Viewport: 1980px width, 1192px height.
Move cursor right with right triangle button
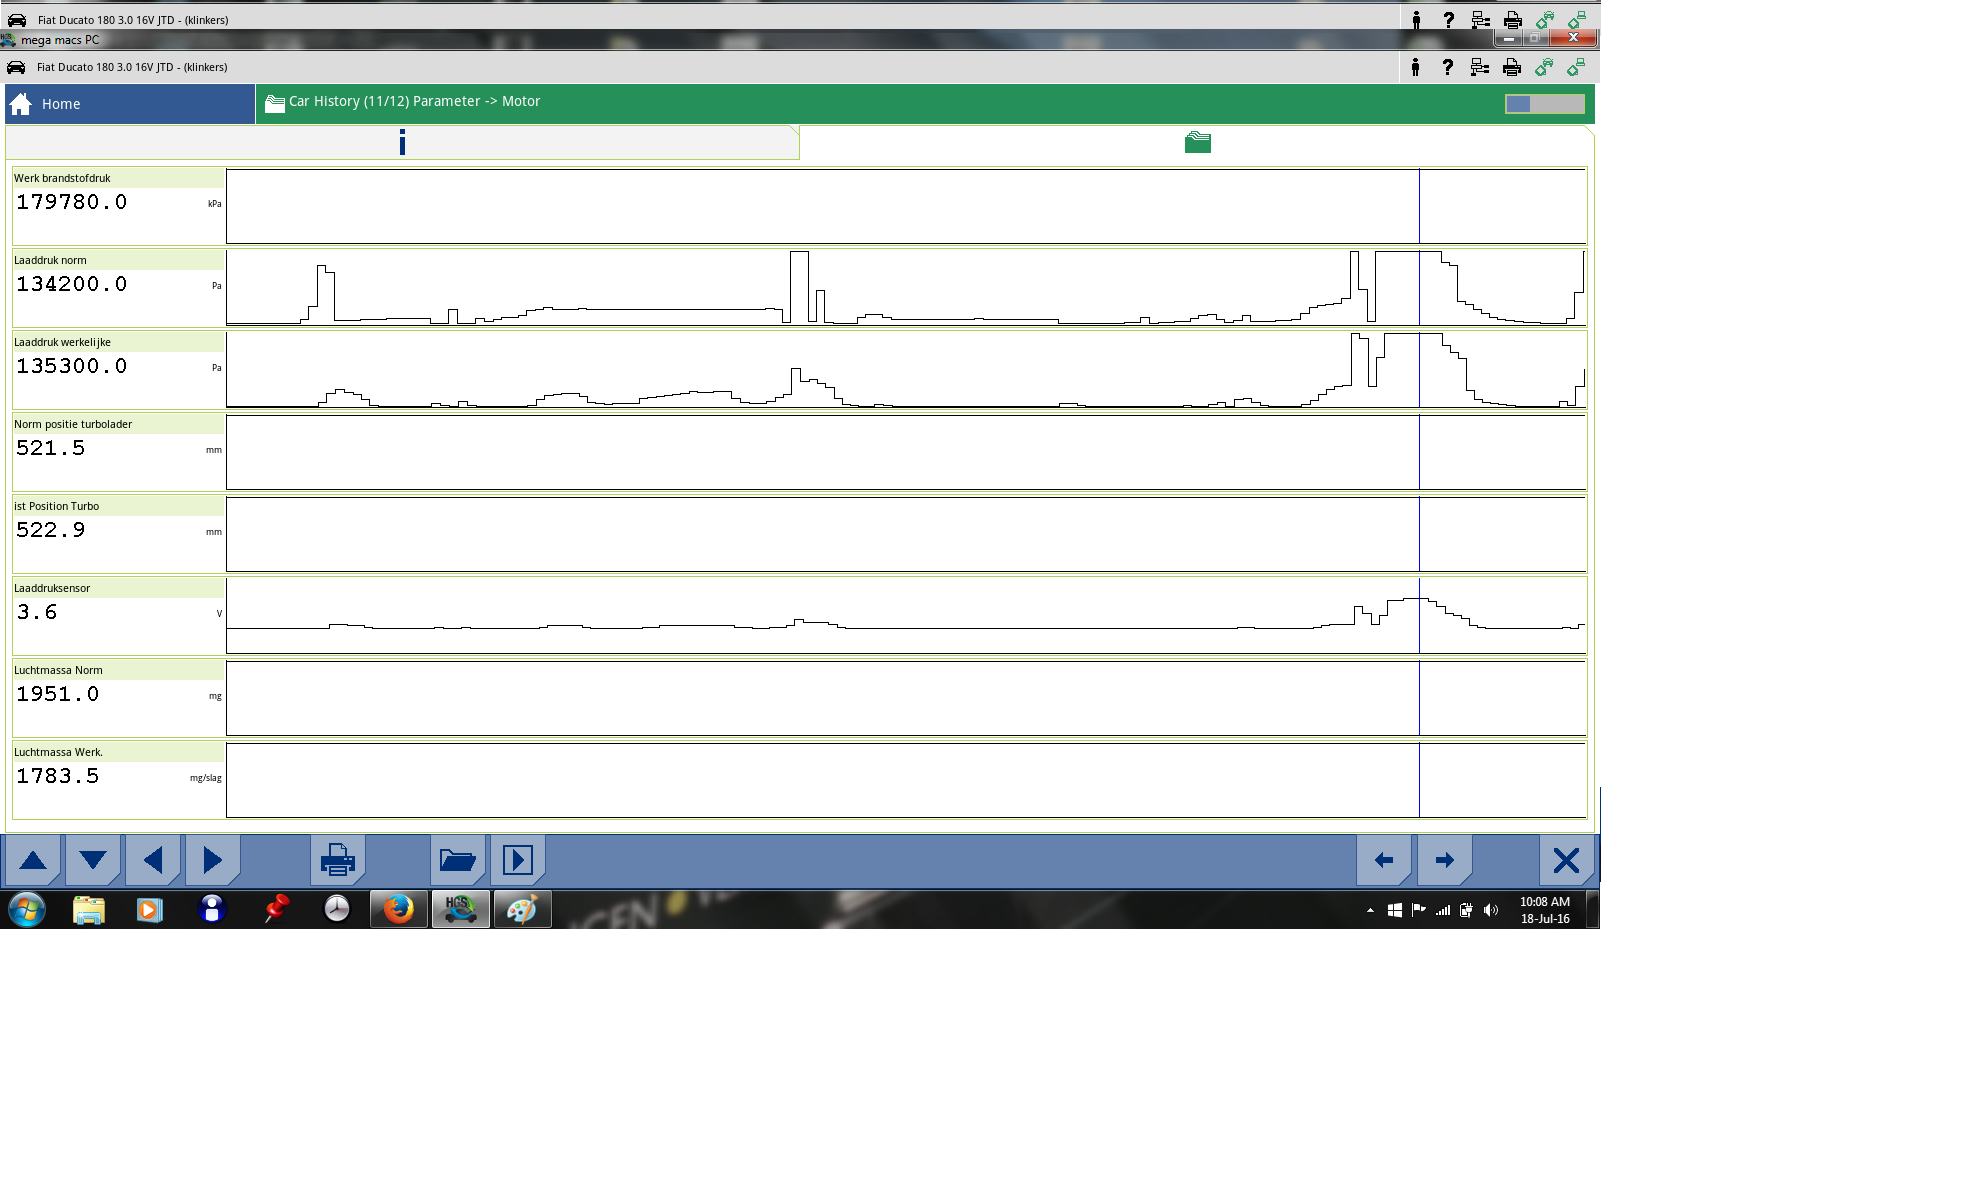tap(212, 860)
